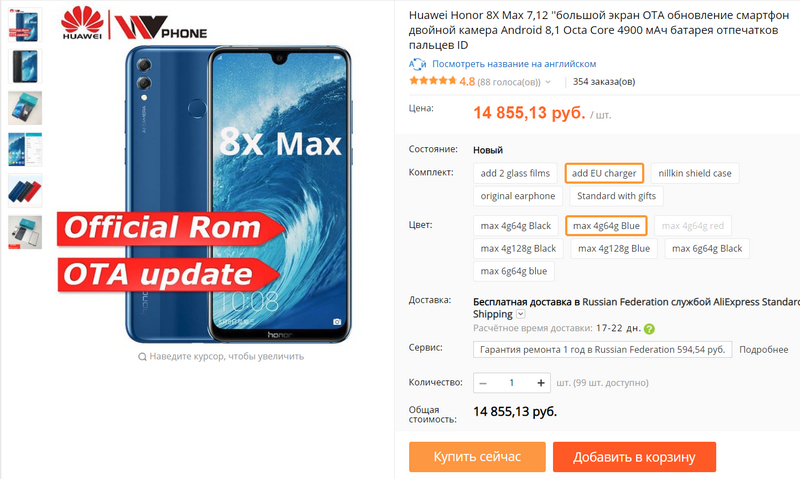Click the translate icon beside the English title link

(x=417, y=64)
